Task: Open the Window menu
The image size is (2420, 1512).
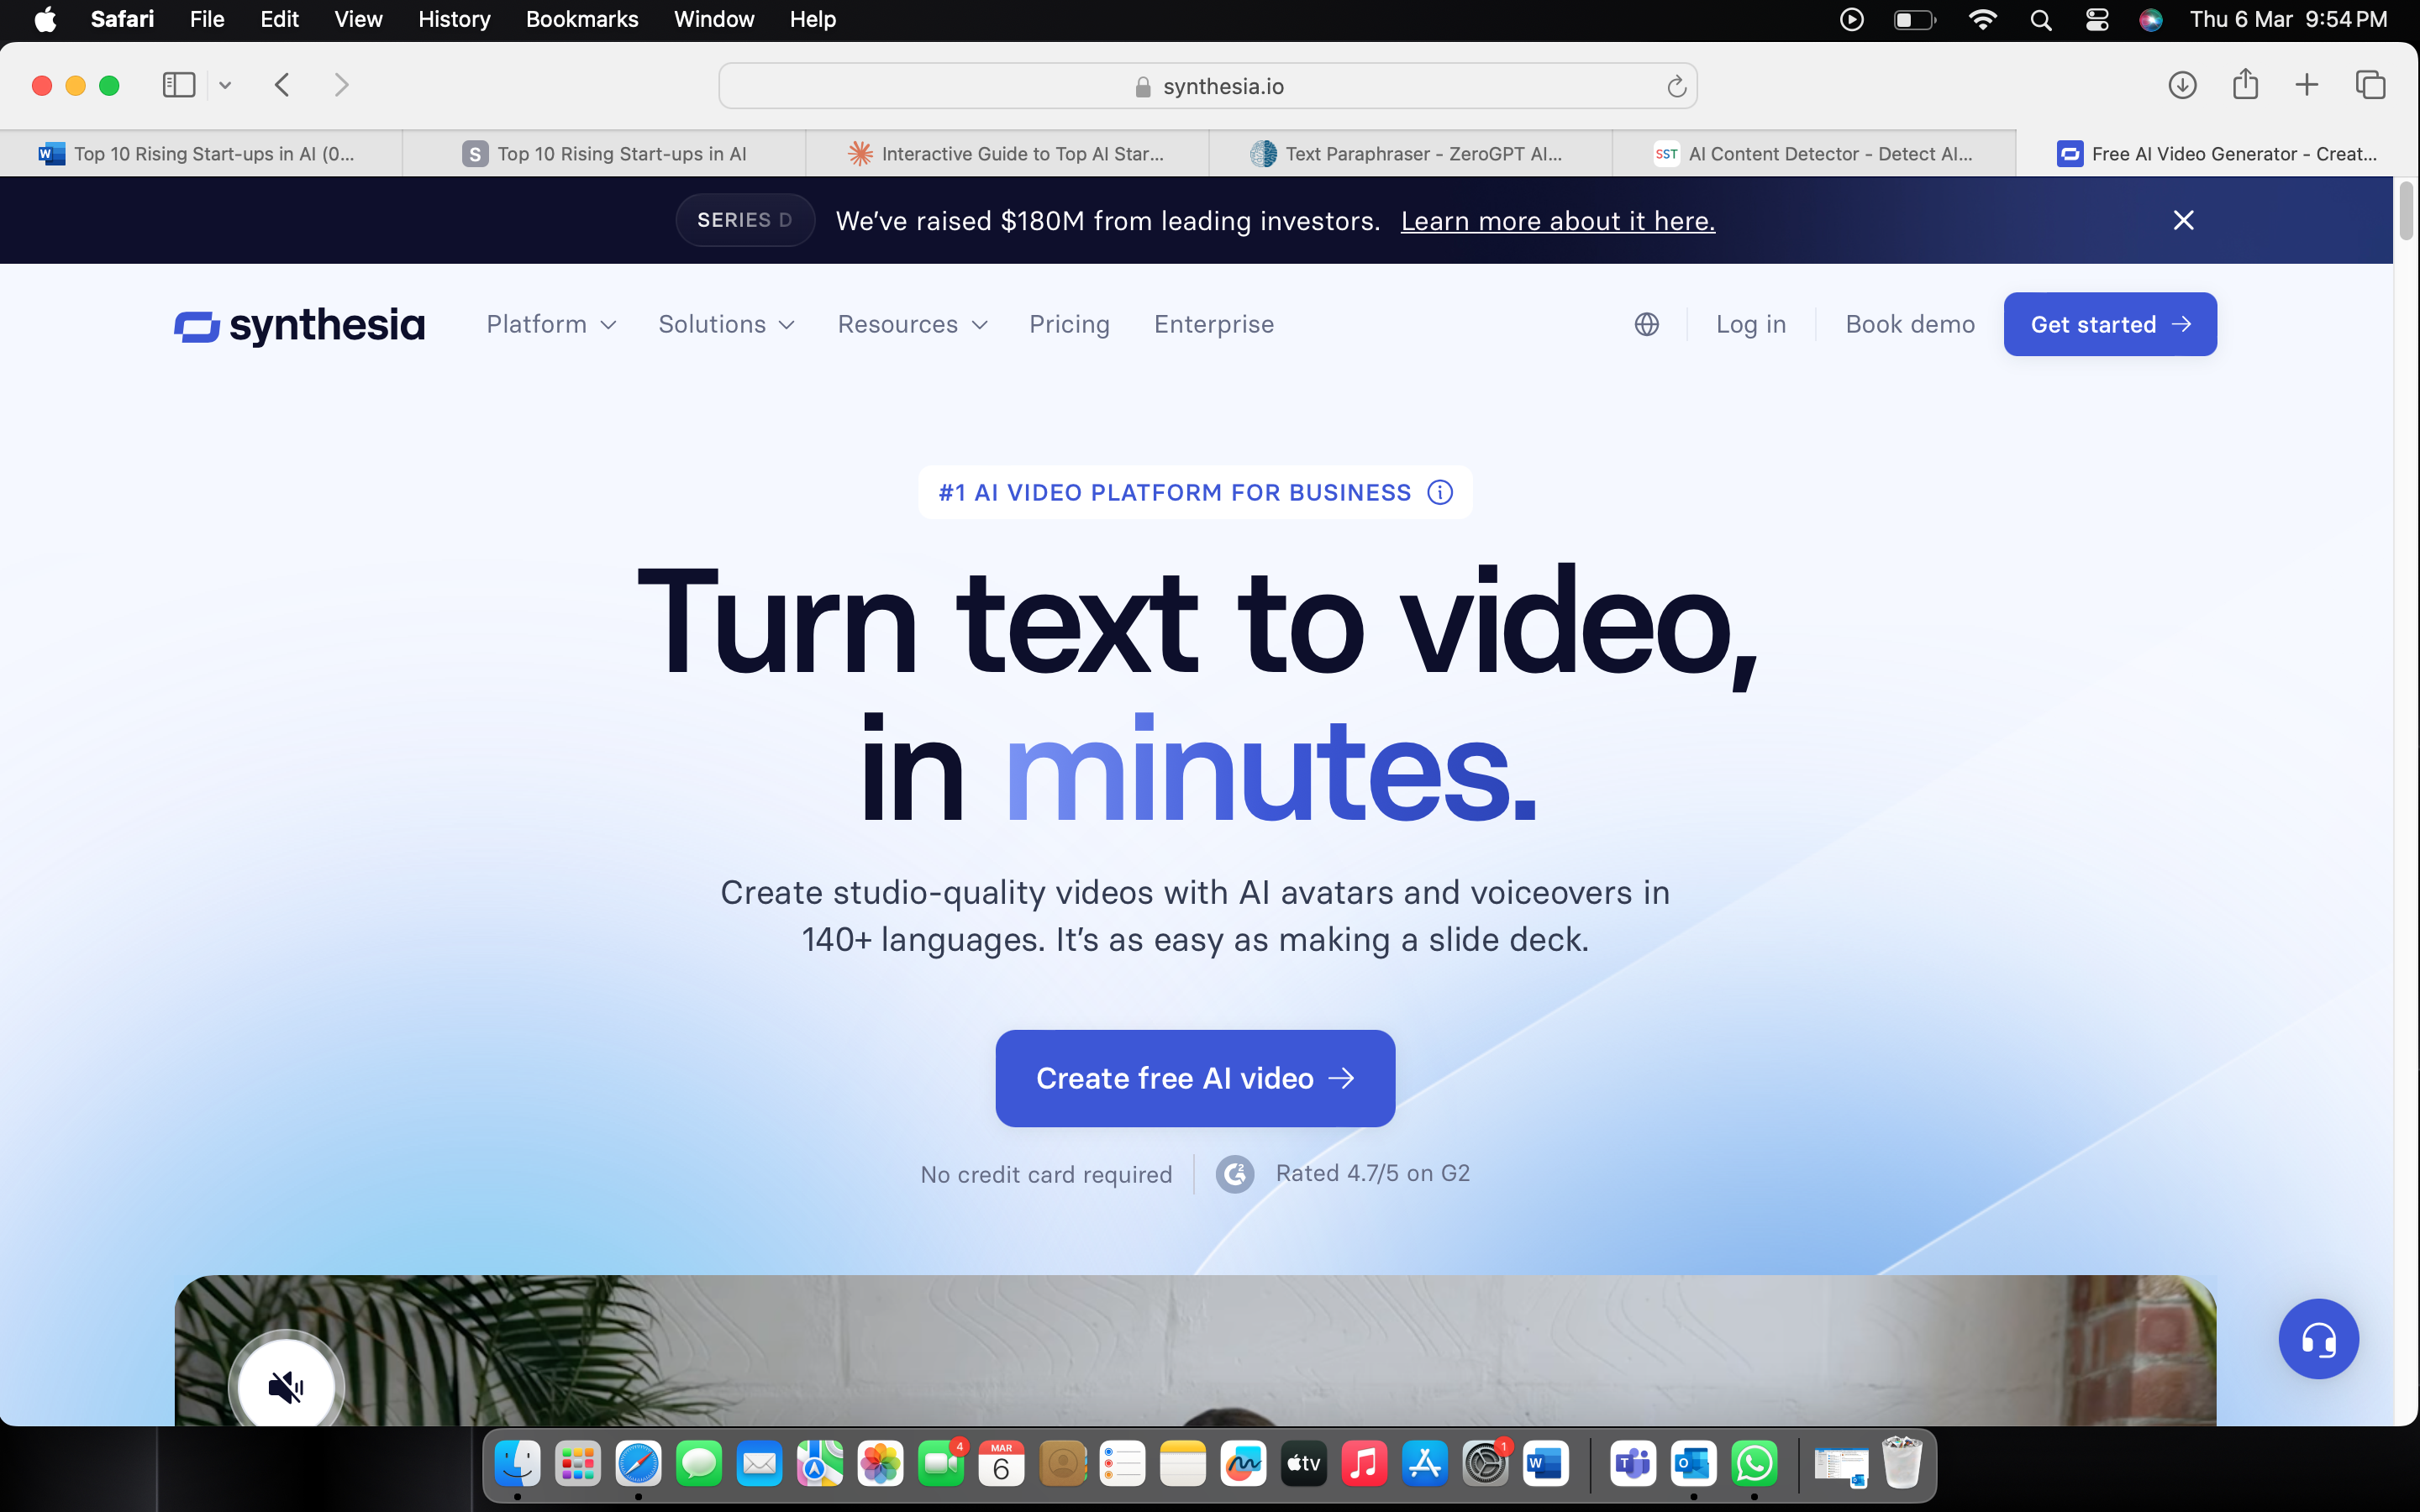Action: pos(714,19)
